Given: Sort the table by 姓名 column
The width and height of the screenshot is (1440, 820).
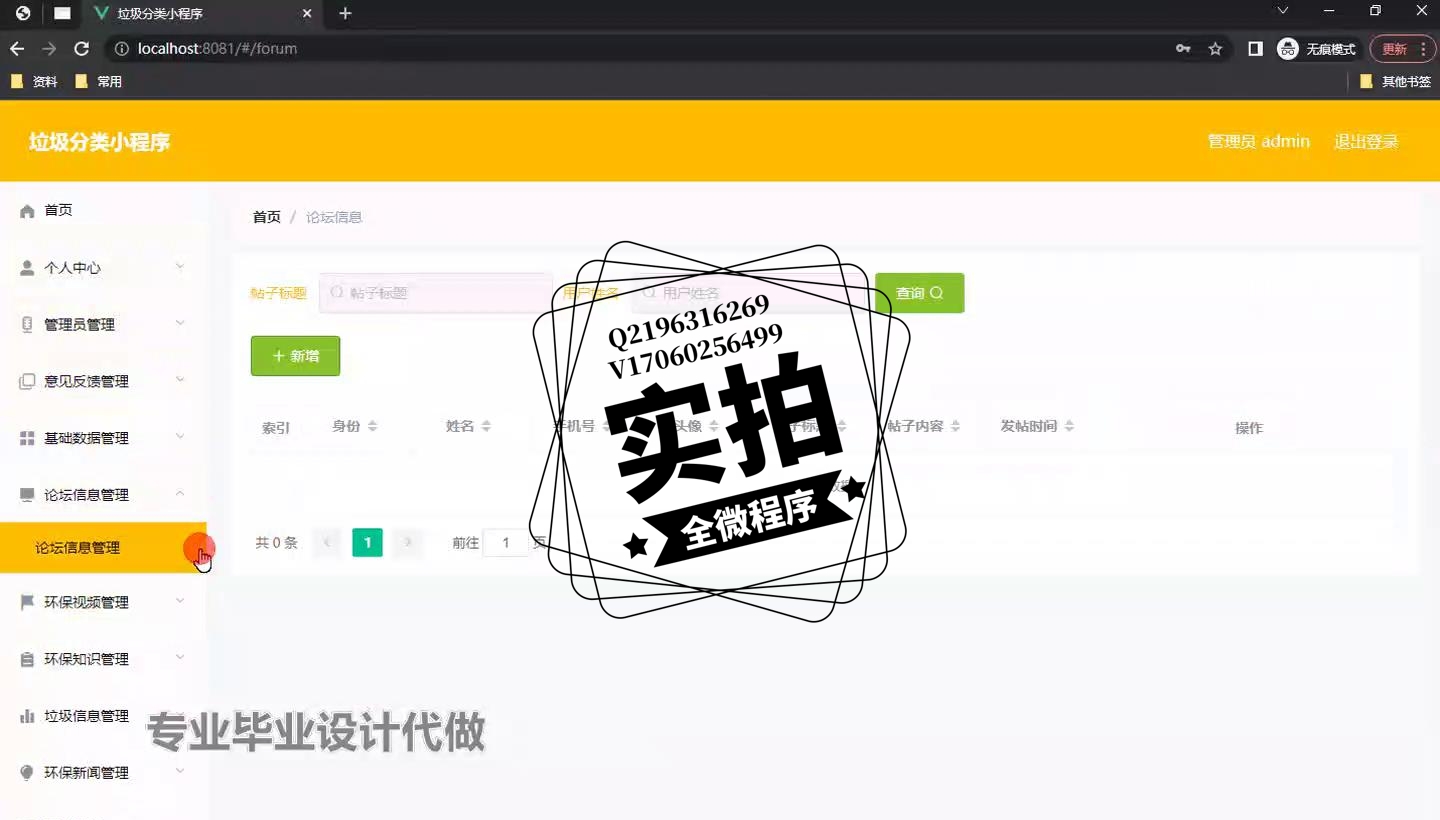Looking at the screenshot, I should [486, 426].
